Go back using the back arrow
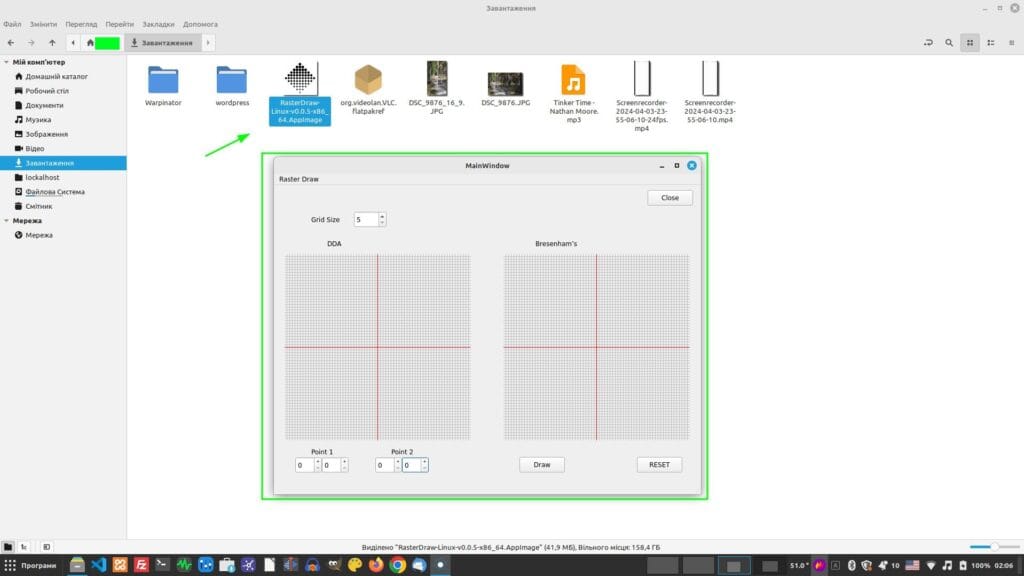The image size is (1024, 576). click(12, 42)
